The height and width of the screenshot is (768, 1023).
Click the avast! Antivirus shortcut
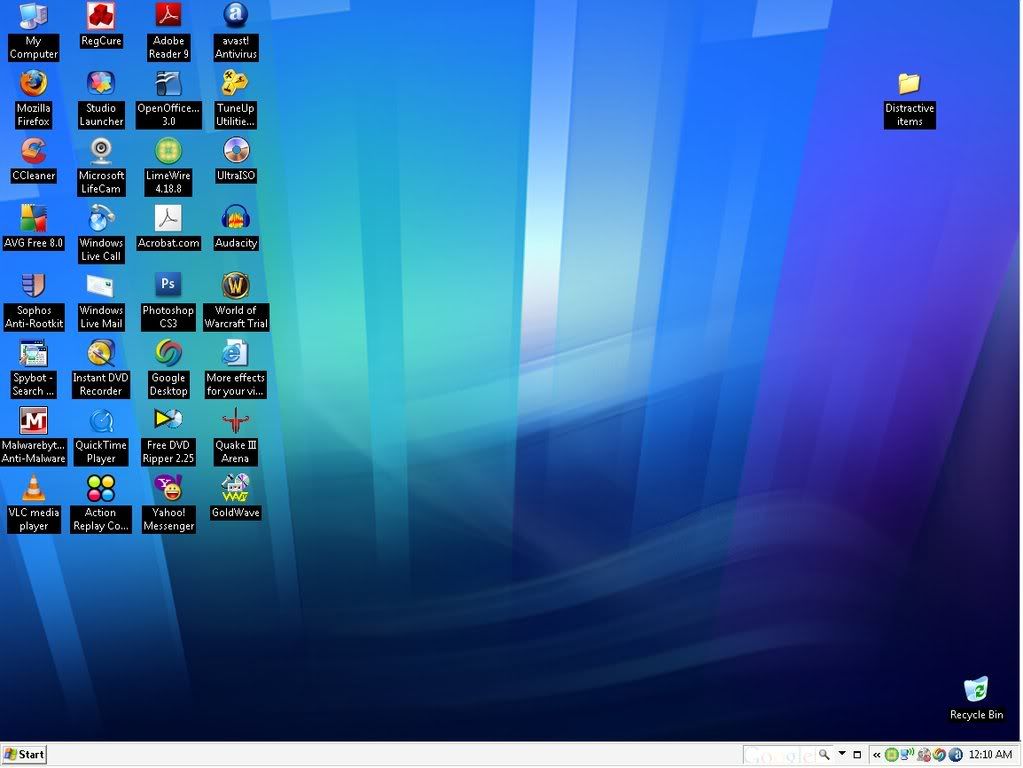236,31
